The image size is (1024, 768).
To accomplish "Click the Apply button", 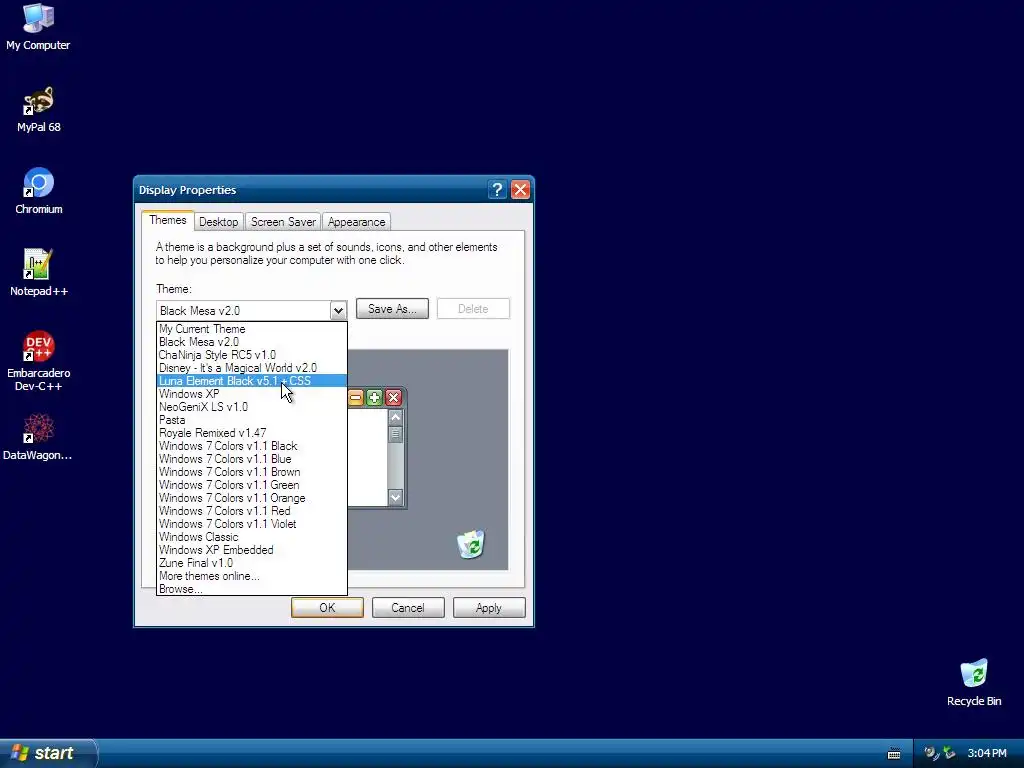I will tap(489, 608).
